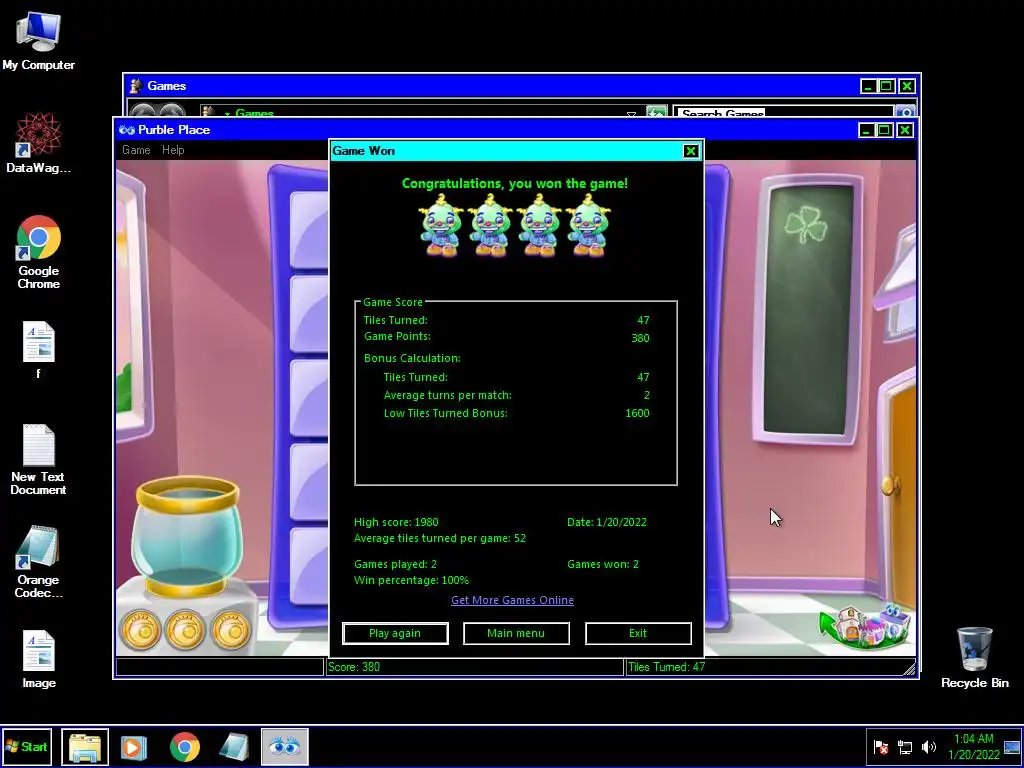Click the Games window title icon

coord(136,86)
